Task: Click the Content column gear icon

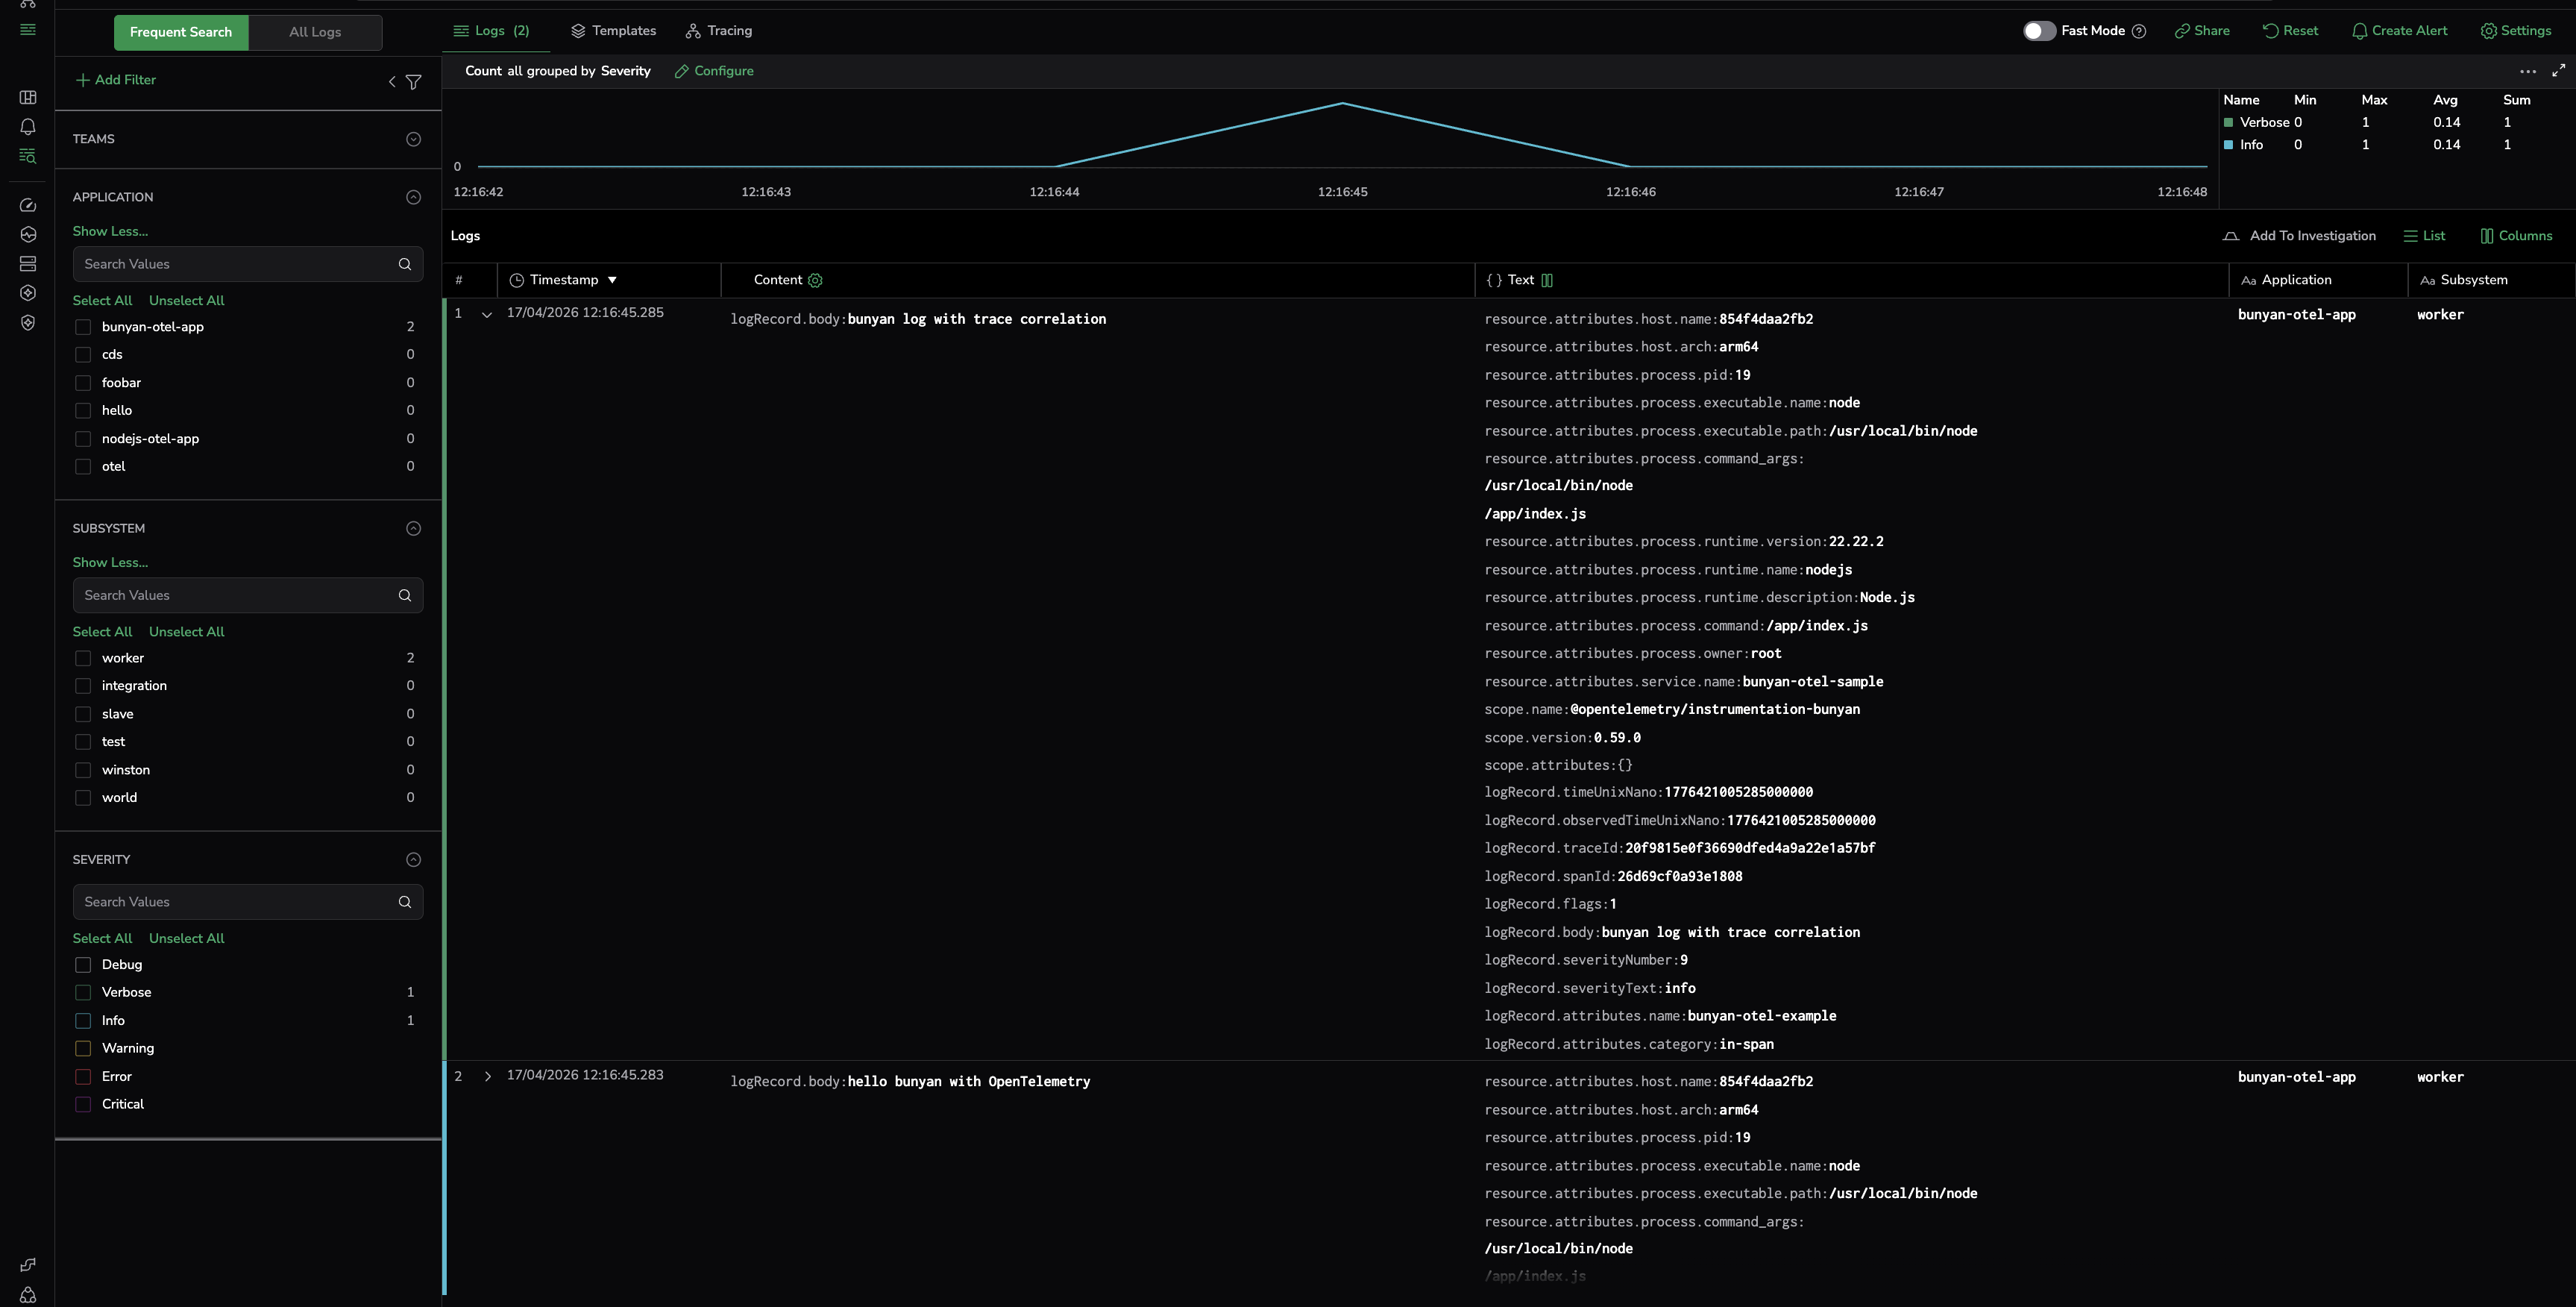Action: (x=815, y=280)
